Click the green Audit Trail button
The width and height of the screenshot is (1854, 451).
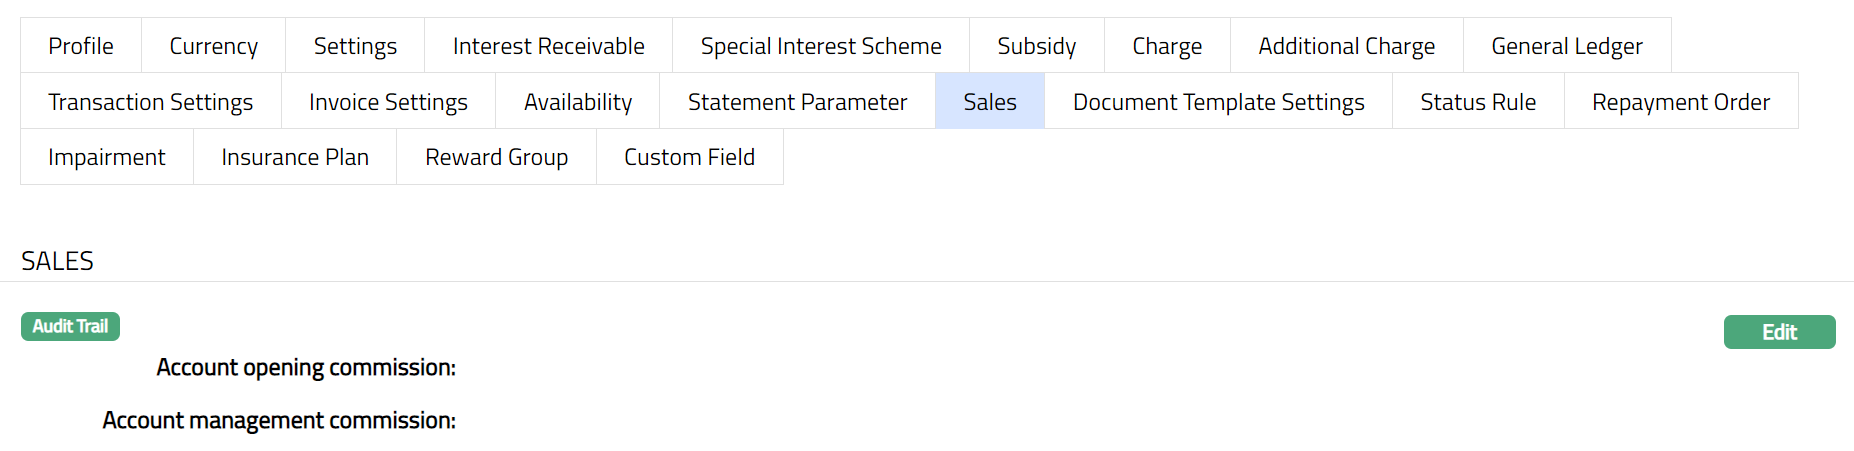click(x=70, y=327)
